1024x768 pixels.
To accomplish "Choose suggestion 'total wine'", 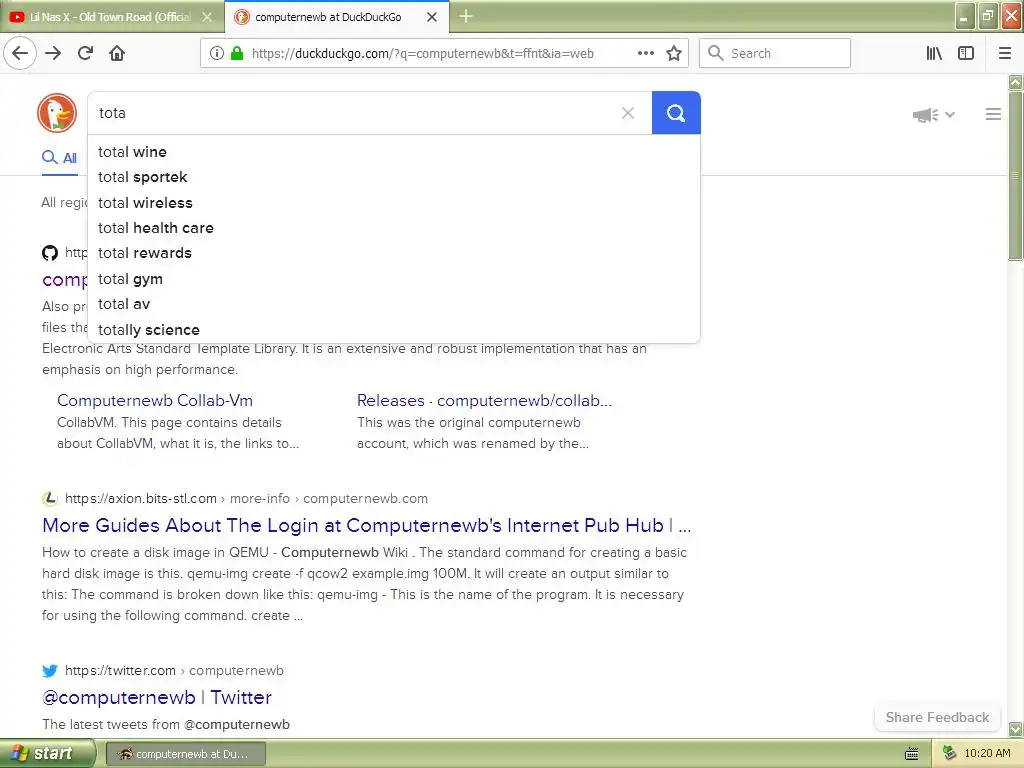I will 394,152.
